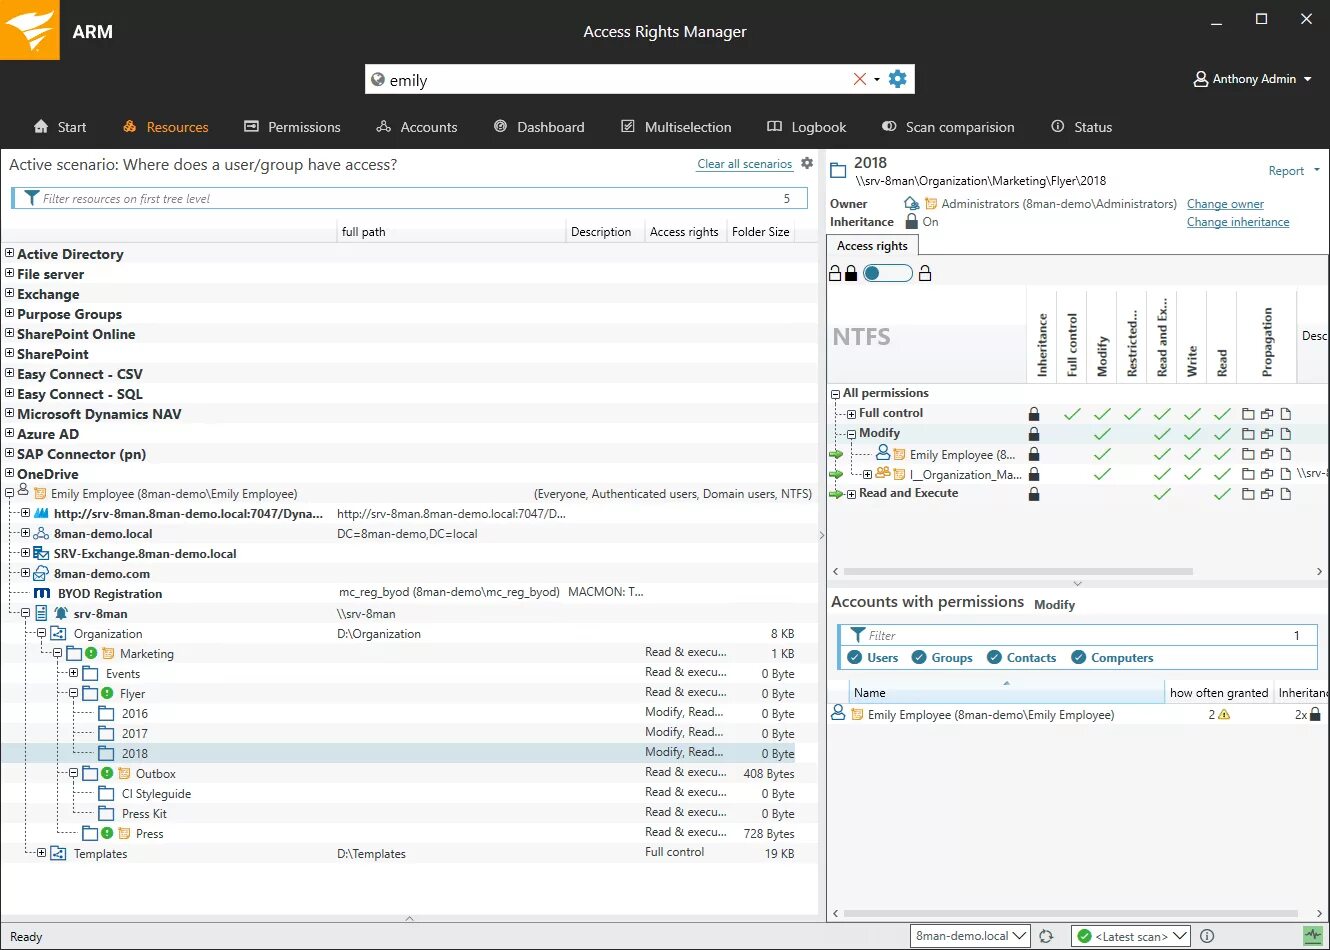Click the user icon in accounts list row
The image size is (1330, 950).
pos(838,713)
